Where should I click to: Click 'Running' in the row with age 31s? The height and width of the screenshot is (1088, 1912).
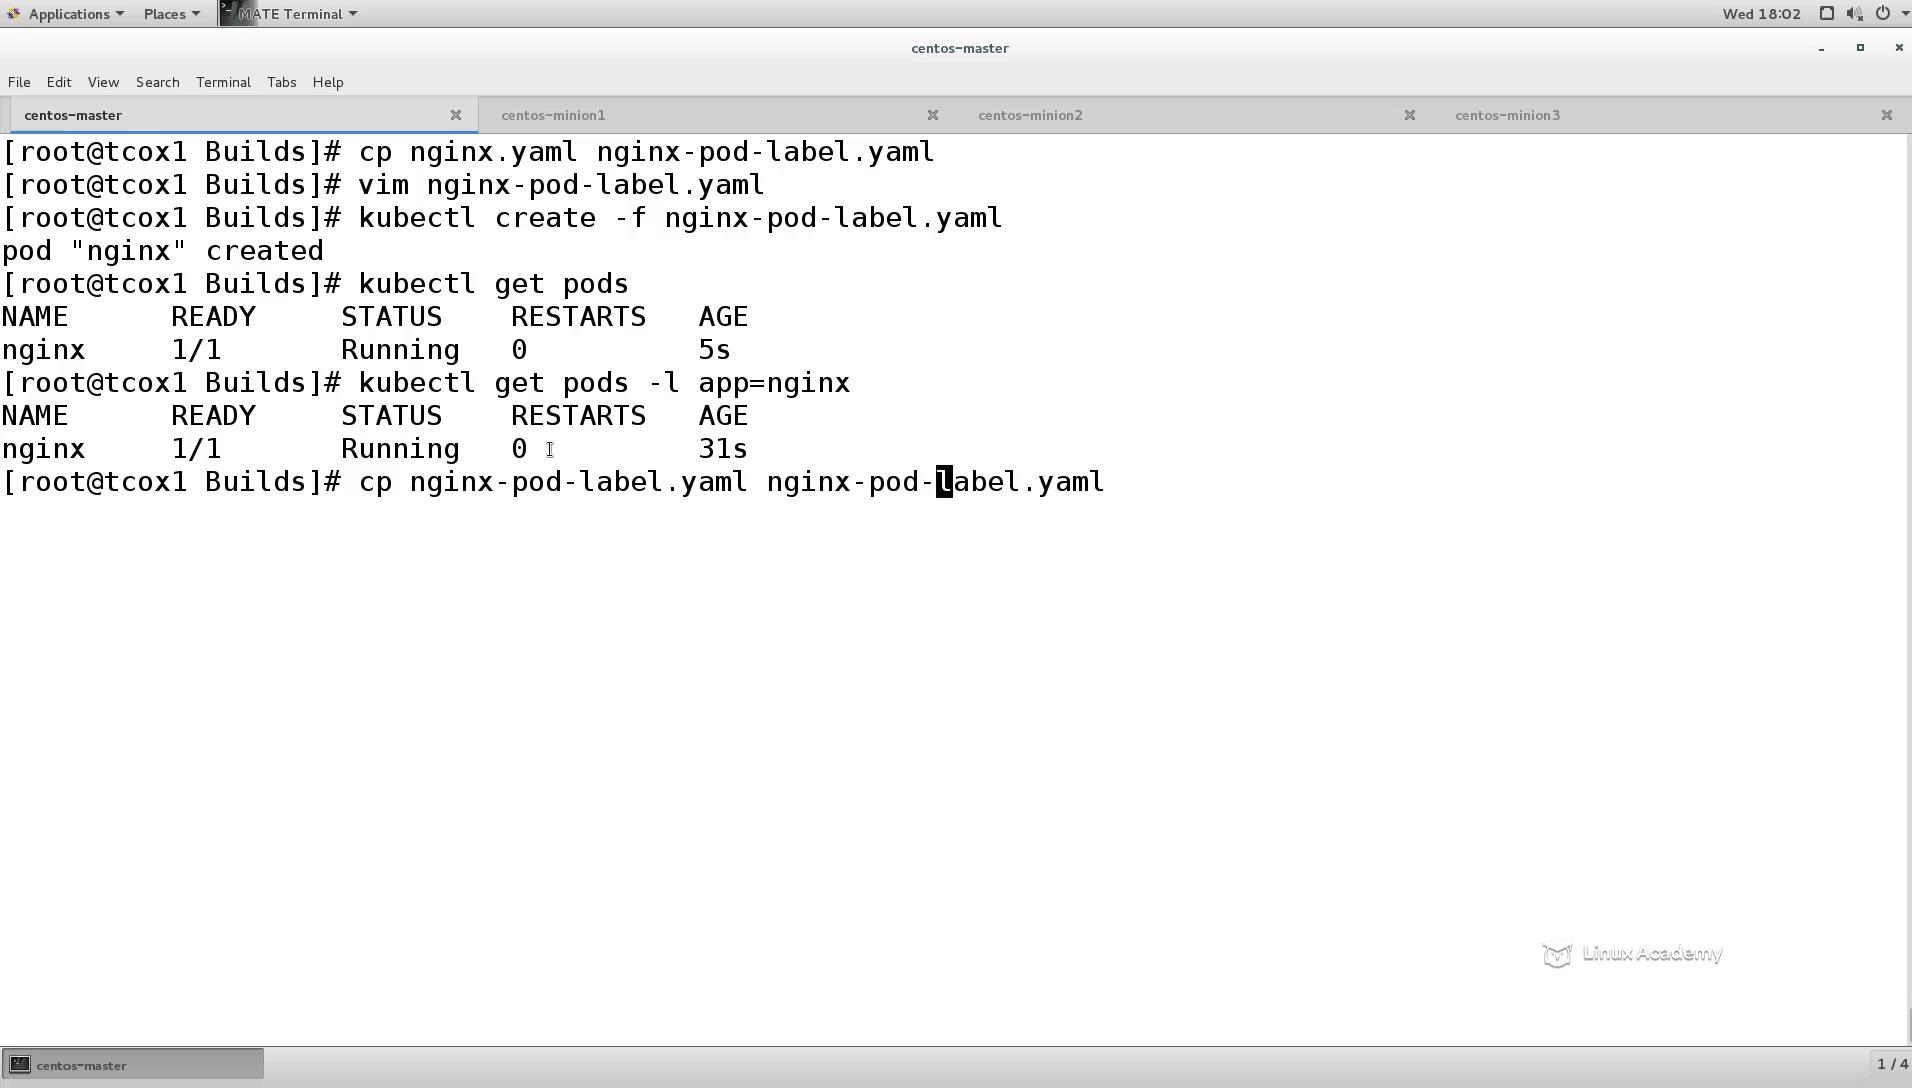[400, 449]
